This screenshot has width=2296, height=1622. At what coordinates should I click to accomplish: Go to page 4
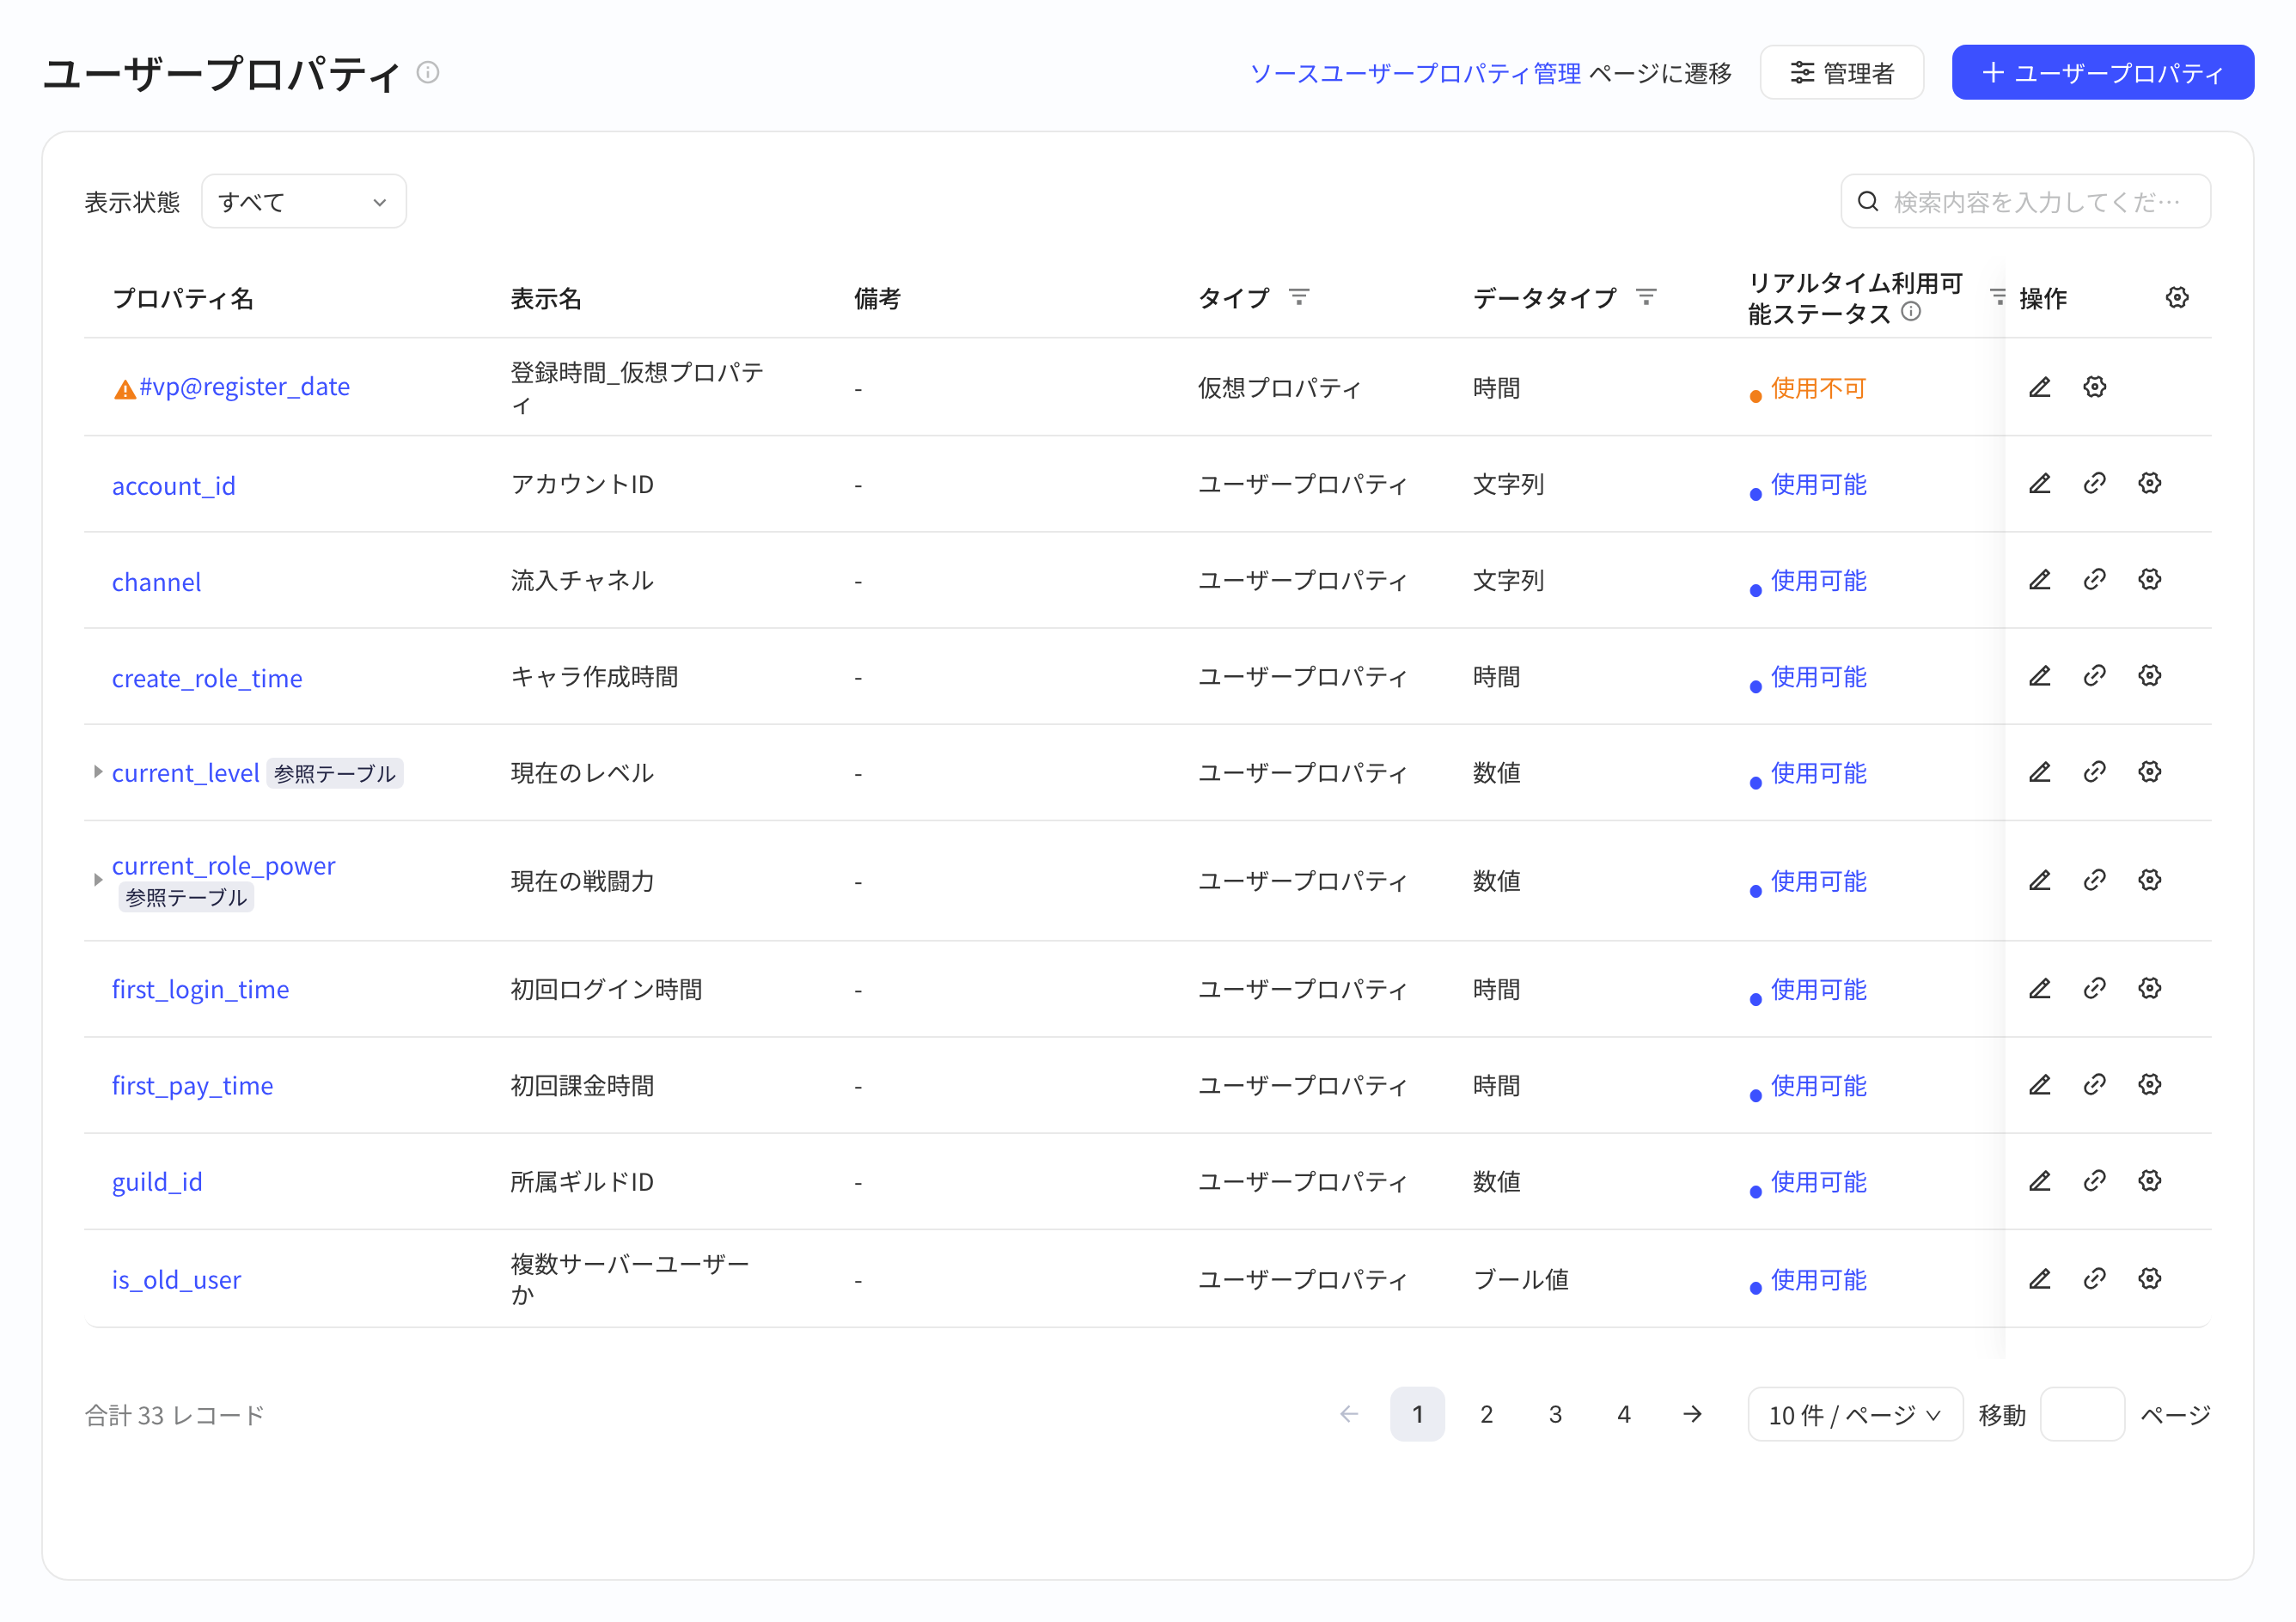point(1623,1414)
